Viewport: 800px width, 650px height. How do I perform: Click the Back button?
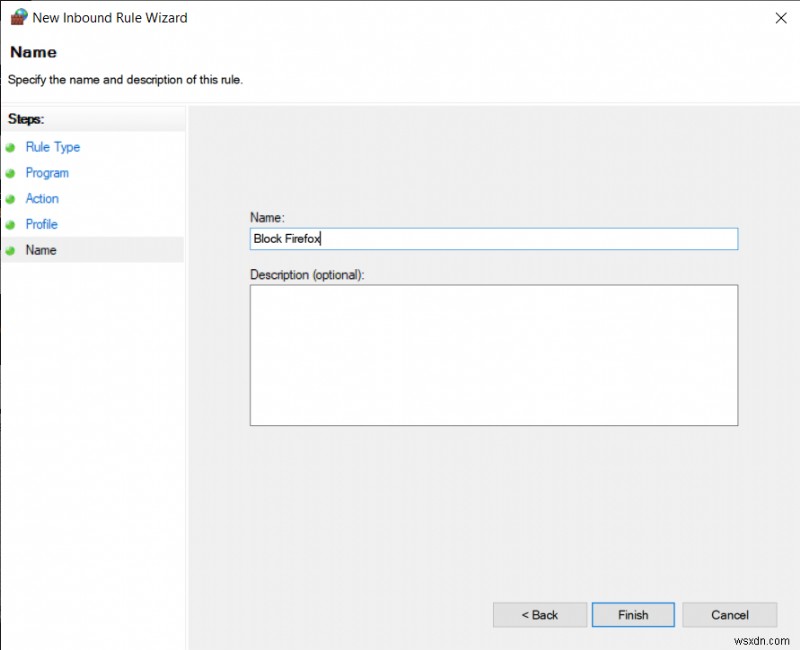pos(539,615)
